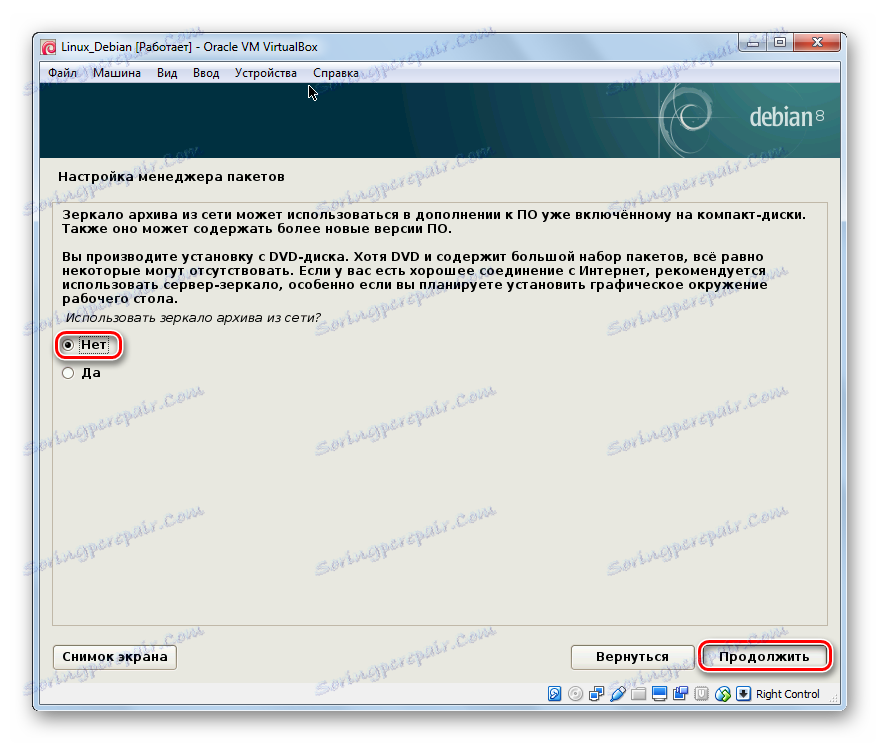Click the CPU virtualization chip status icon
880x744 pixels.
click(x=702, y=694)
